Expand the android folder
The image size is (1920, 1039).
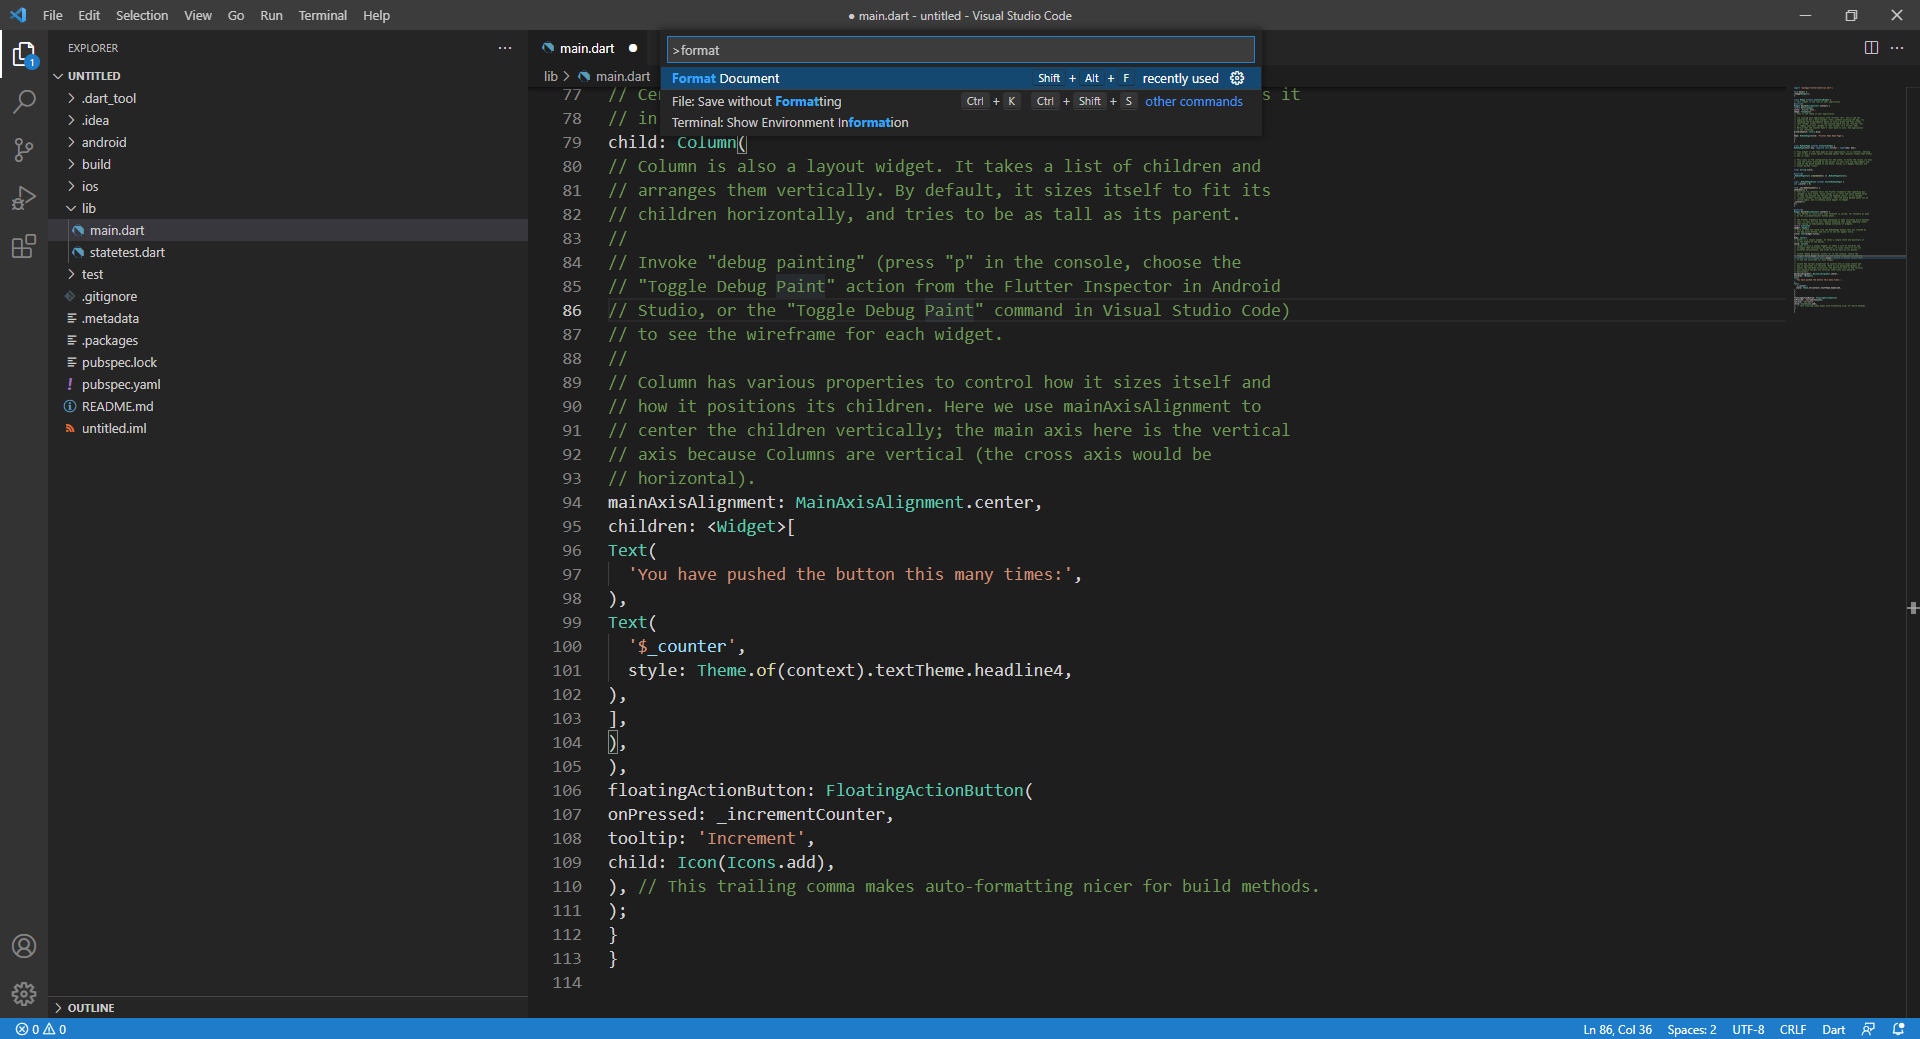[x=71, y=142]
